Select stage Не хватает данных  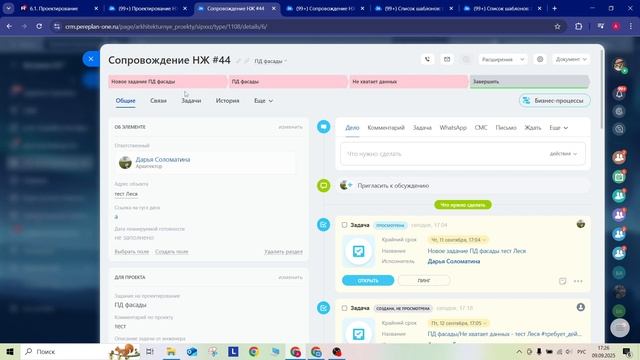point(409,82)
